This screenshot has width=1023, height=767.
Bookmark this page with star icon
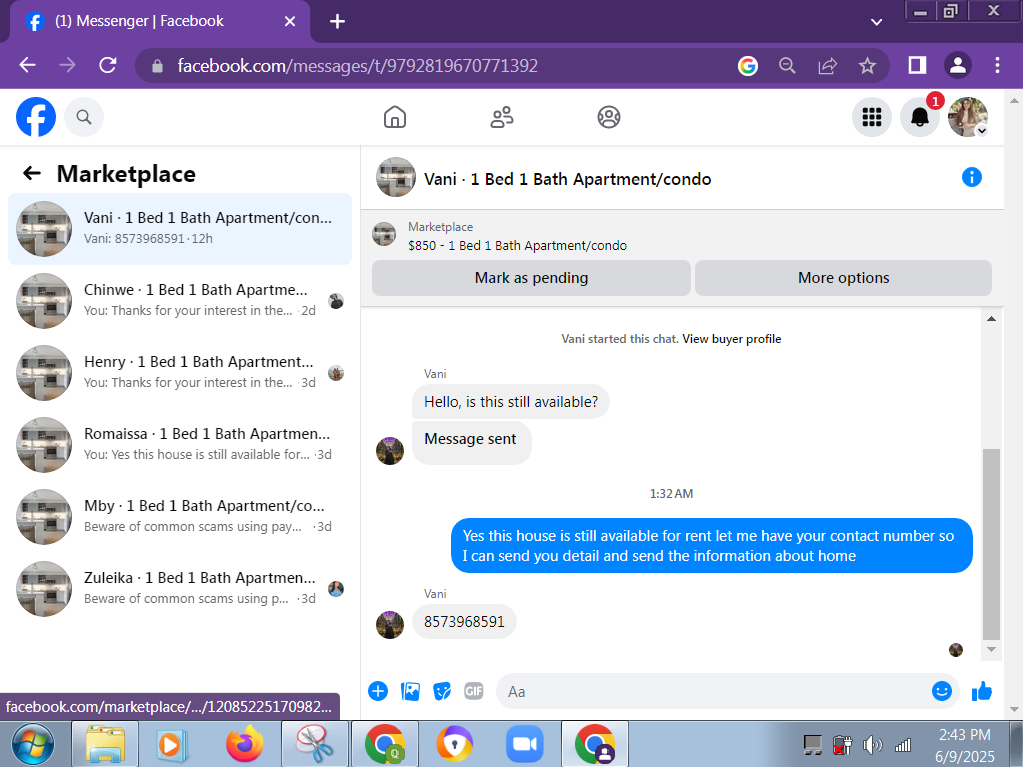867,65
